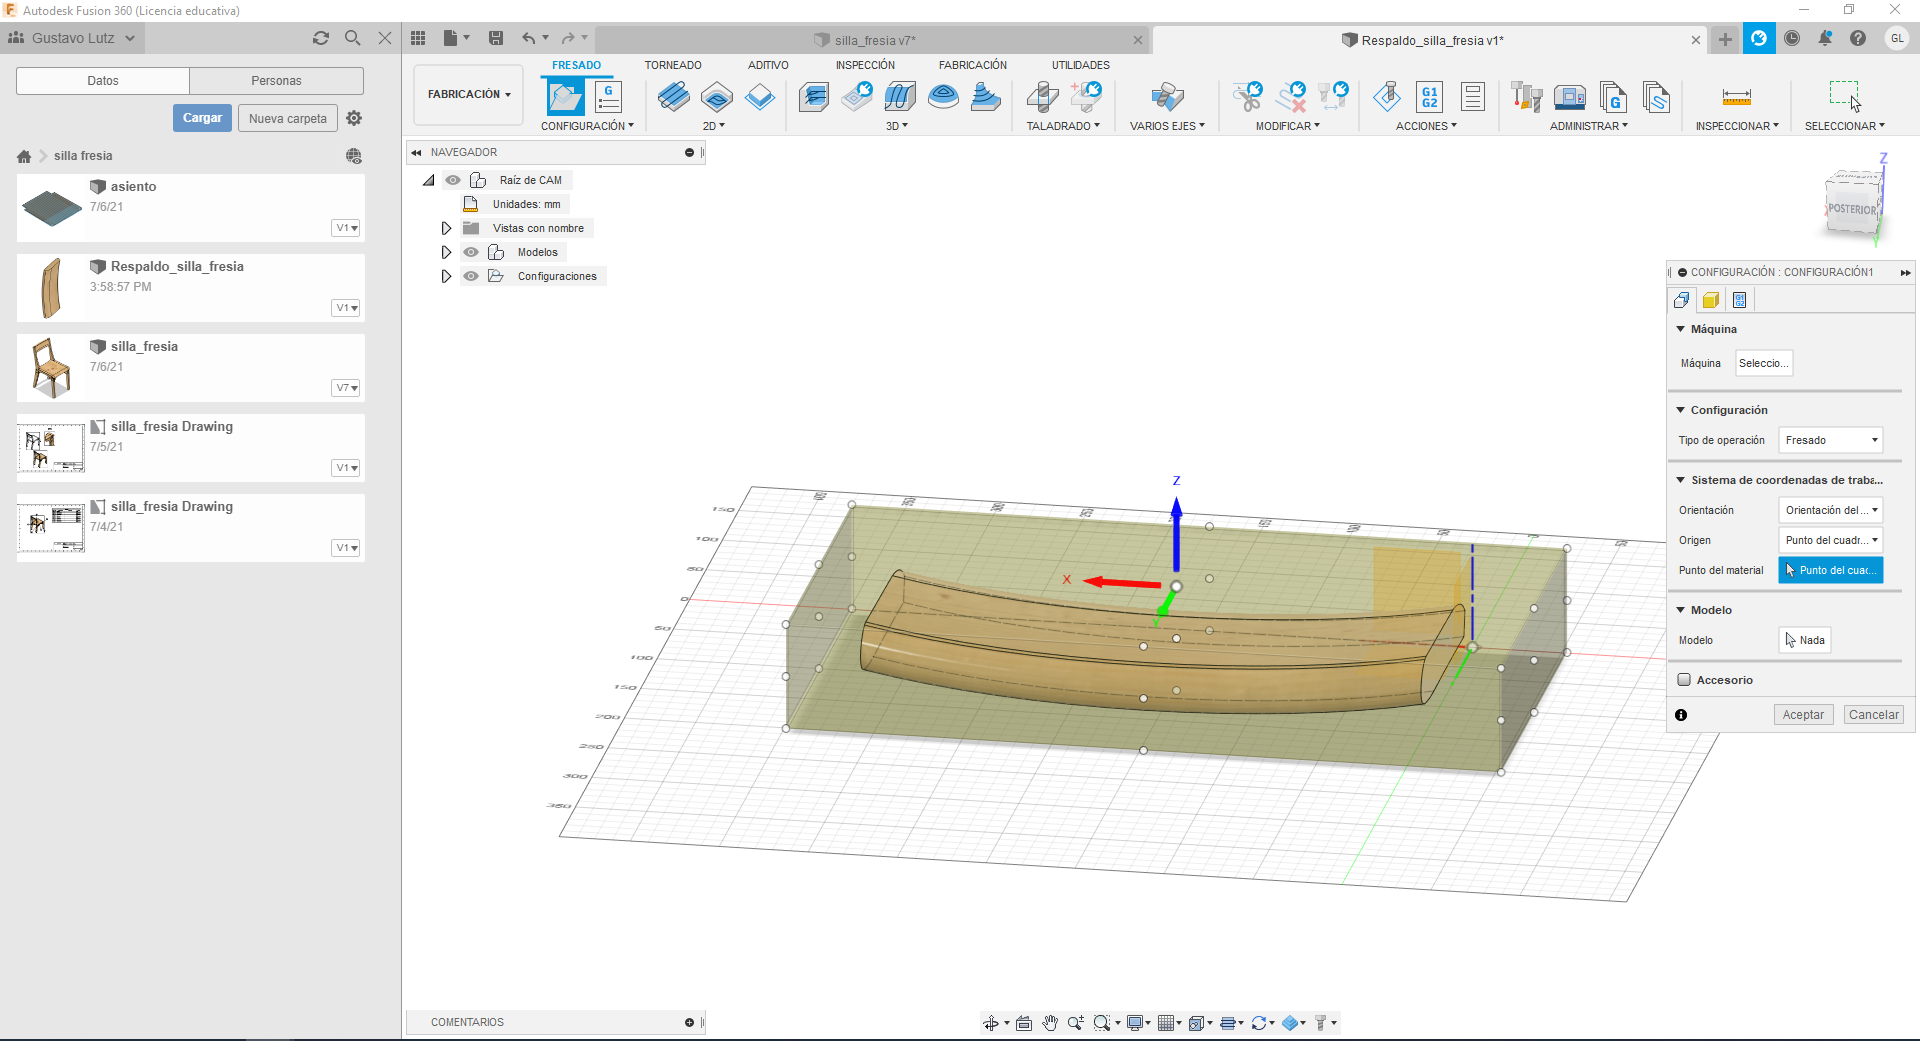Screen dimensions: 1920x1041
Task: Open version V7 dropdown for silla_fresia
Action: (x=346, y=388)
